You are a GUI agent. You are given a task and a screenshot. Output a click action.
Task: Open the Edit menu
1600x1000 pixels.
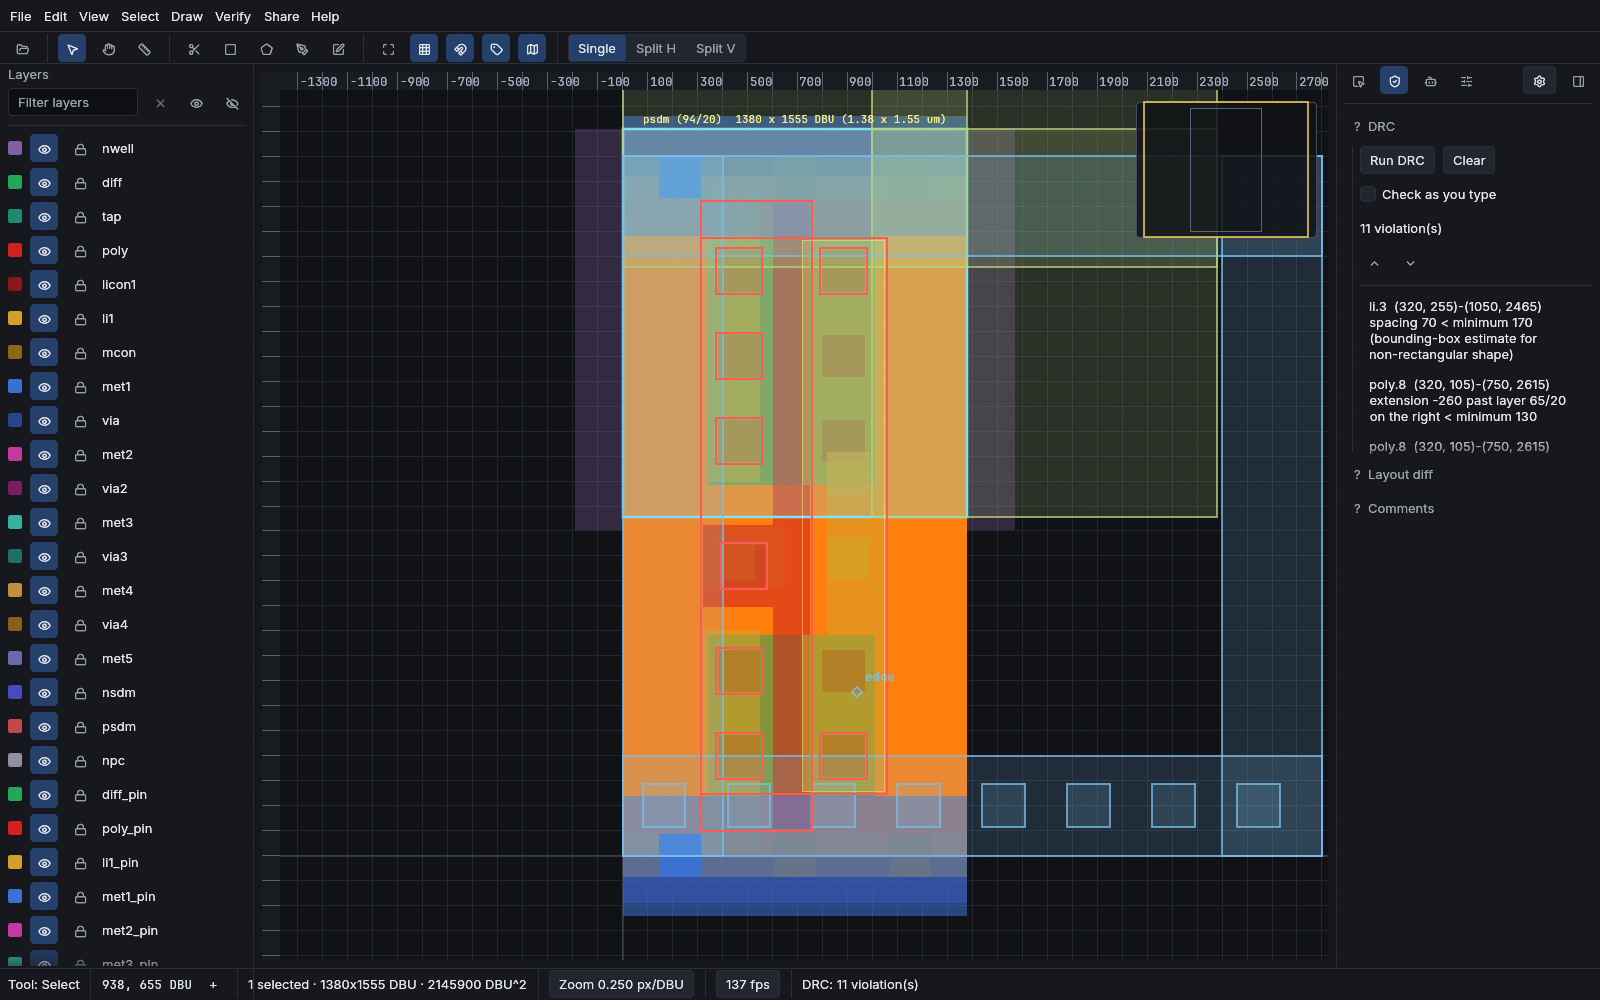point(56,17)
